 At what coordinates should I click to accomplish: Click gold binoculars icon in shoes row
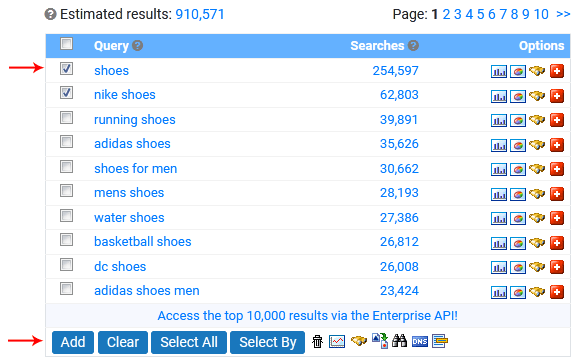pyautogui.click(x=537, y=70)
